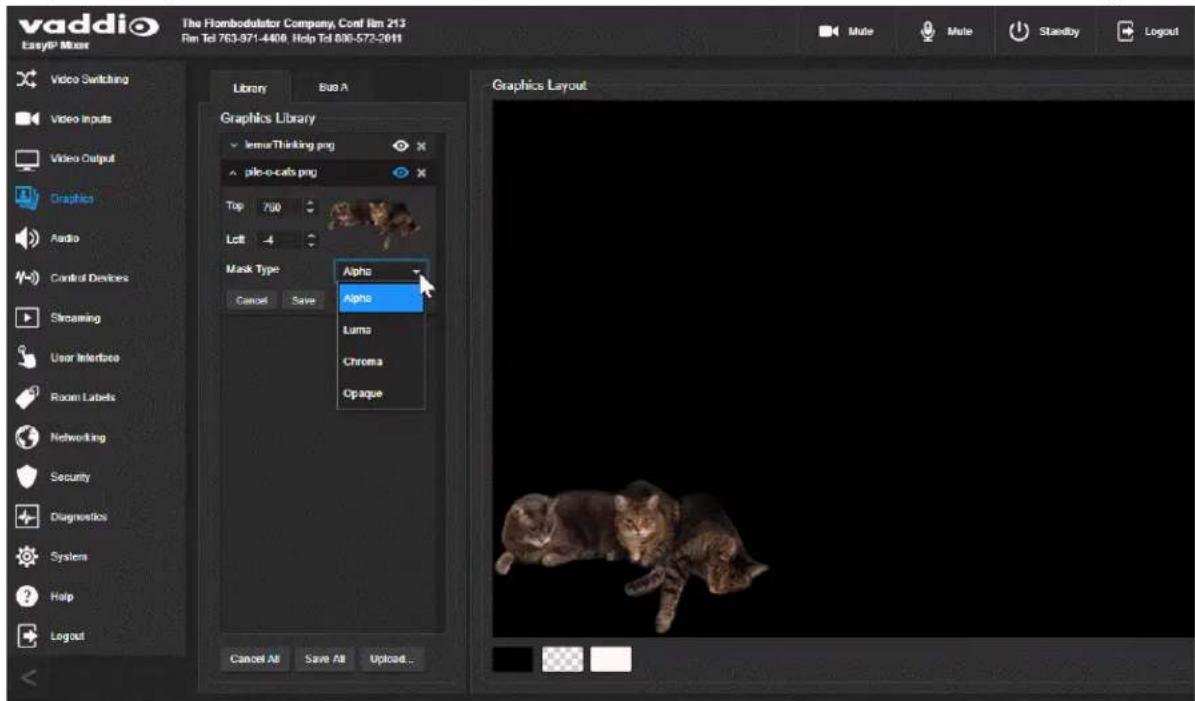Expand the lemurThinking.png entry
The height and width of the screenshot is (701, 1195).
point(234,145)
